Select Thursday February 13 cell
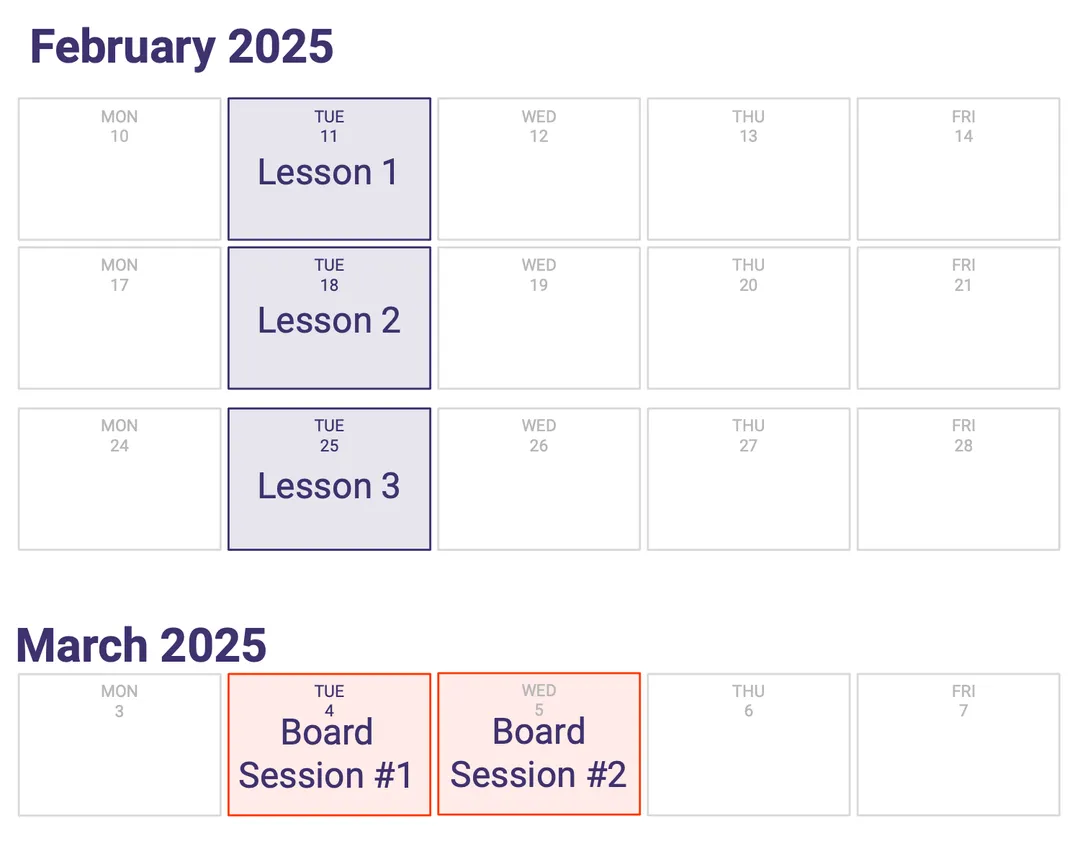Screen dimensions: 1080x841 [x=749, y=169]
